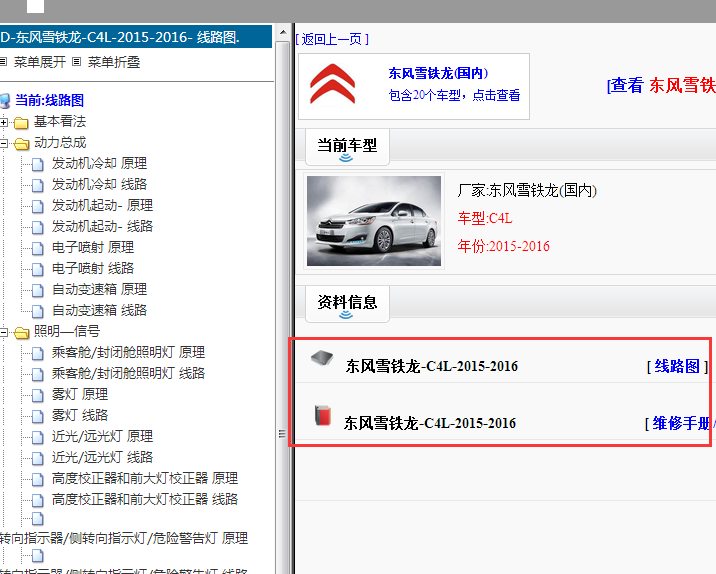The height and width of the screenshot is (574, 716).
Task: Click the D-东风雪铁龙-C4L-2015-2016- 线路图 header
Action: tap(136, 37)
